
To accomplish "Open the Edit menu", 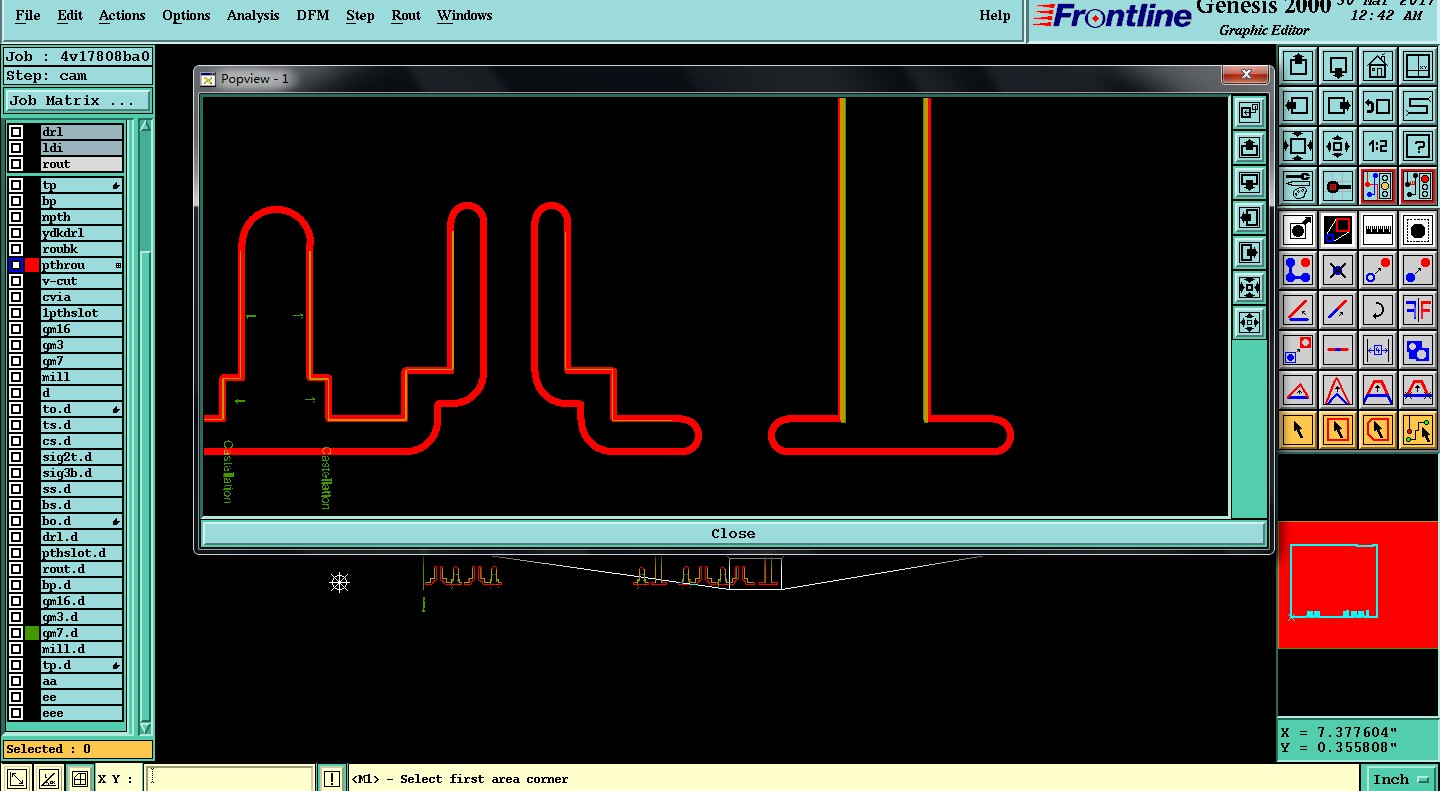I will [x=70, y=15].
